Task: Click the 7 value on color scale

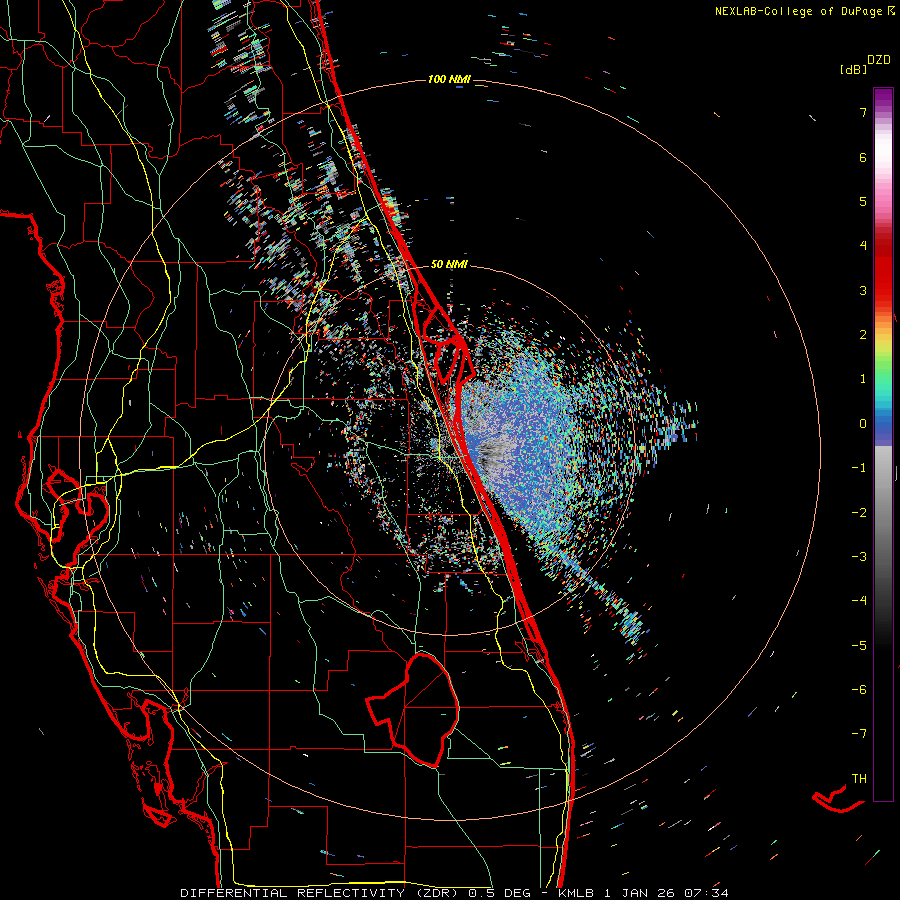Action: click(863, 112)
